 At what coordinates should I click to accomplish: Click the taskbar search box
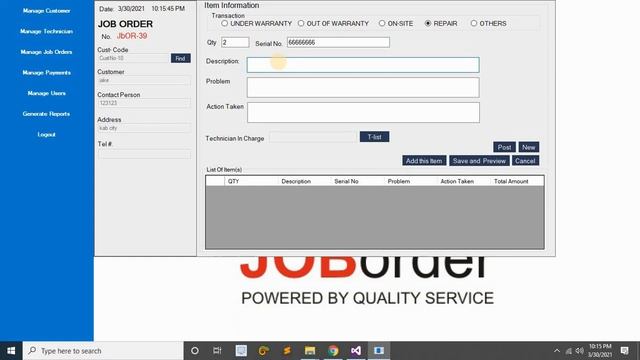[103, 351]
